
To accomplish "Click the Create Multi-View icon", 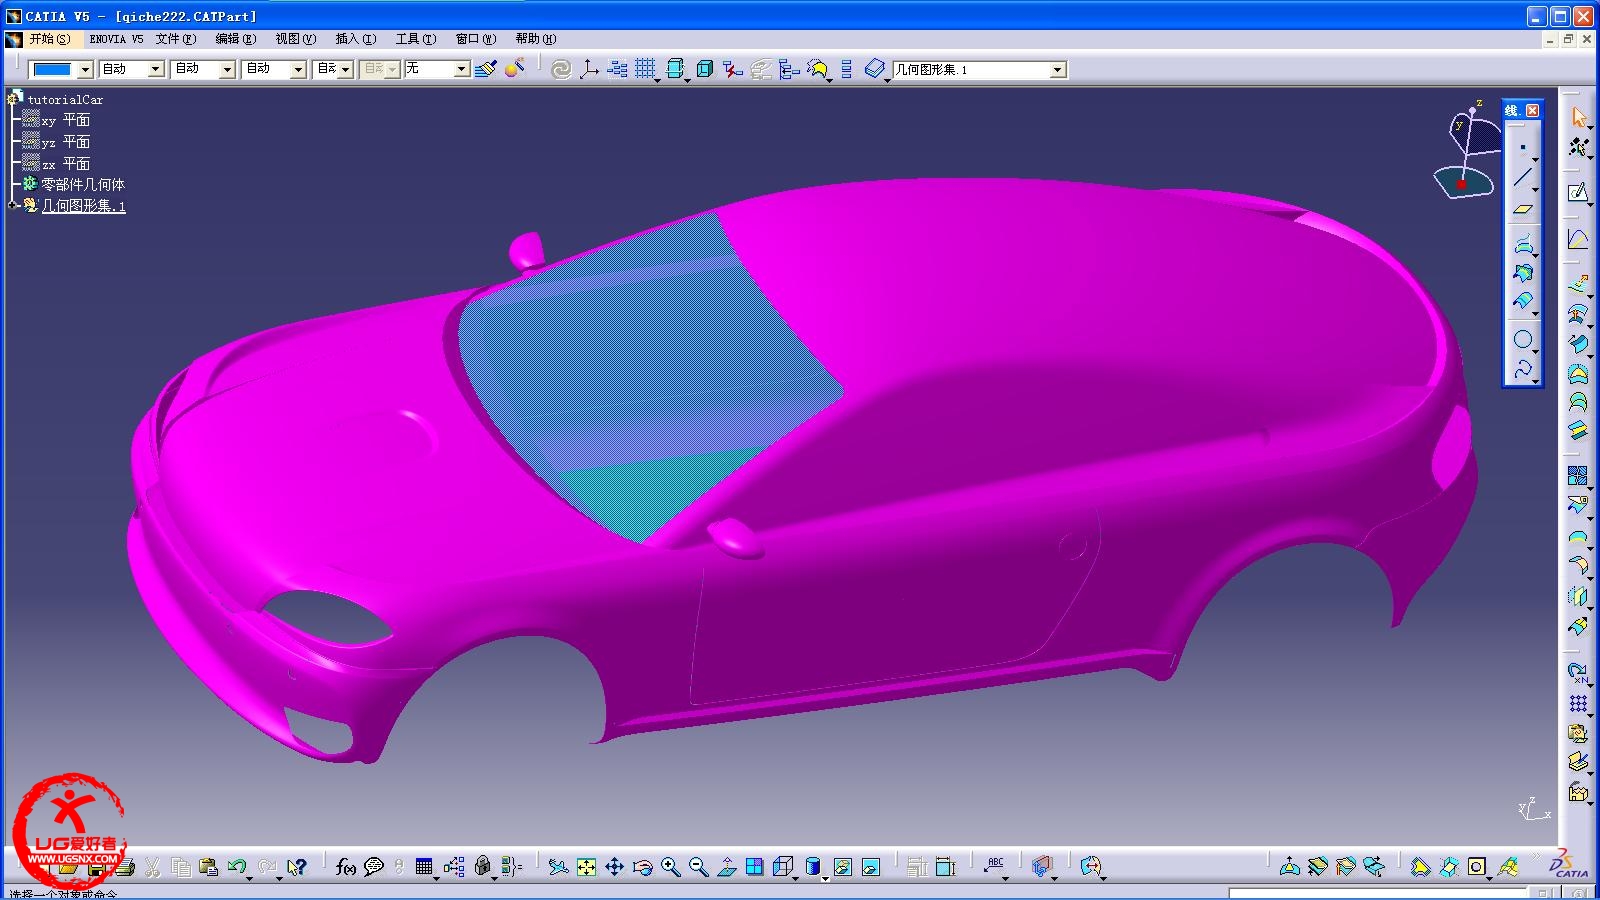I will click(754, 867).
